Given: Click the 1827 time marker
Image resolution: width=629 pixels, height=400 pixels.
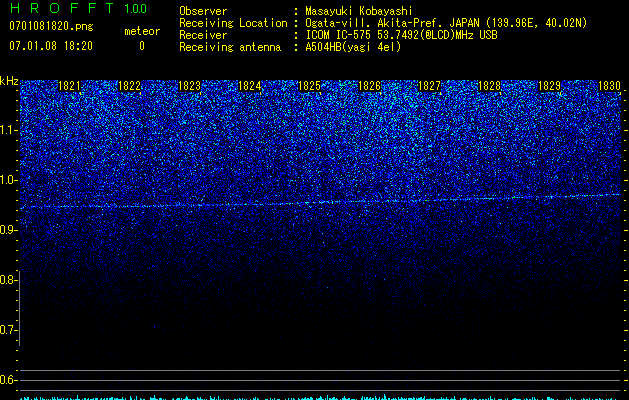Looking at the screenshot, I should click(429, 86).
